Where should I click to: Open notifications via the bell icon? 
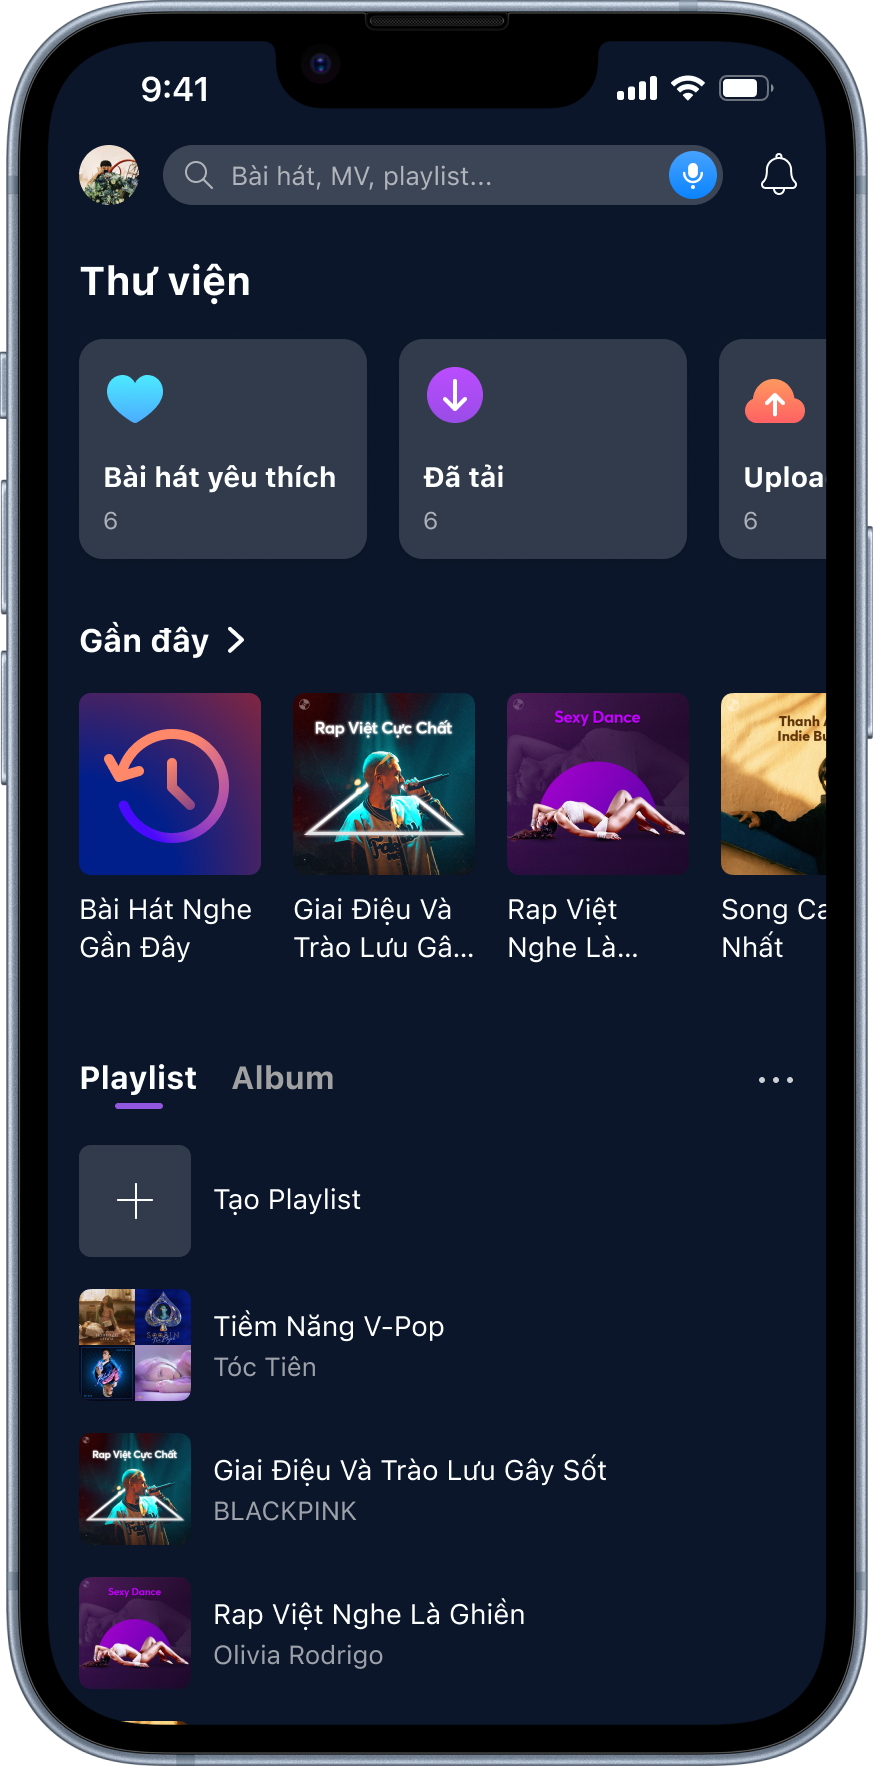[778, 175]
